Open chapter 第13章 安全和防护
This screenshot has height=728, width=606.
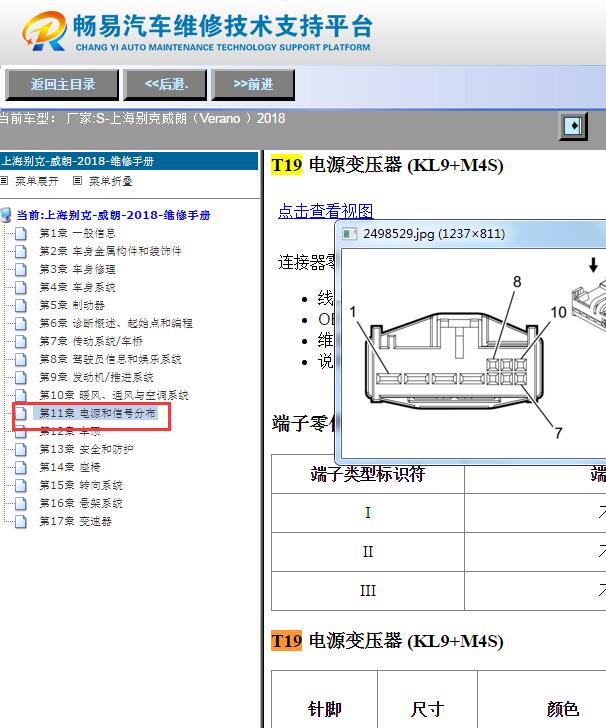click(x=86, y=449)
